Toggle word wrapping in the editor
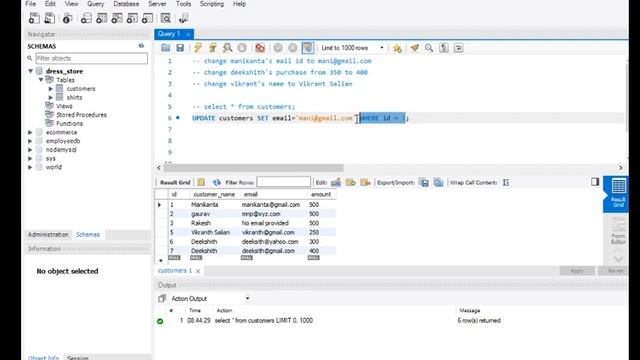640x360 pixels. 458,48
